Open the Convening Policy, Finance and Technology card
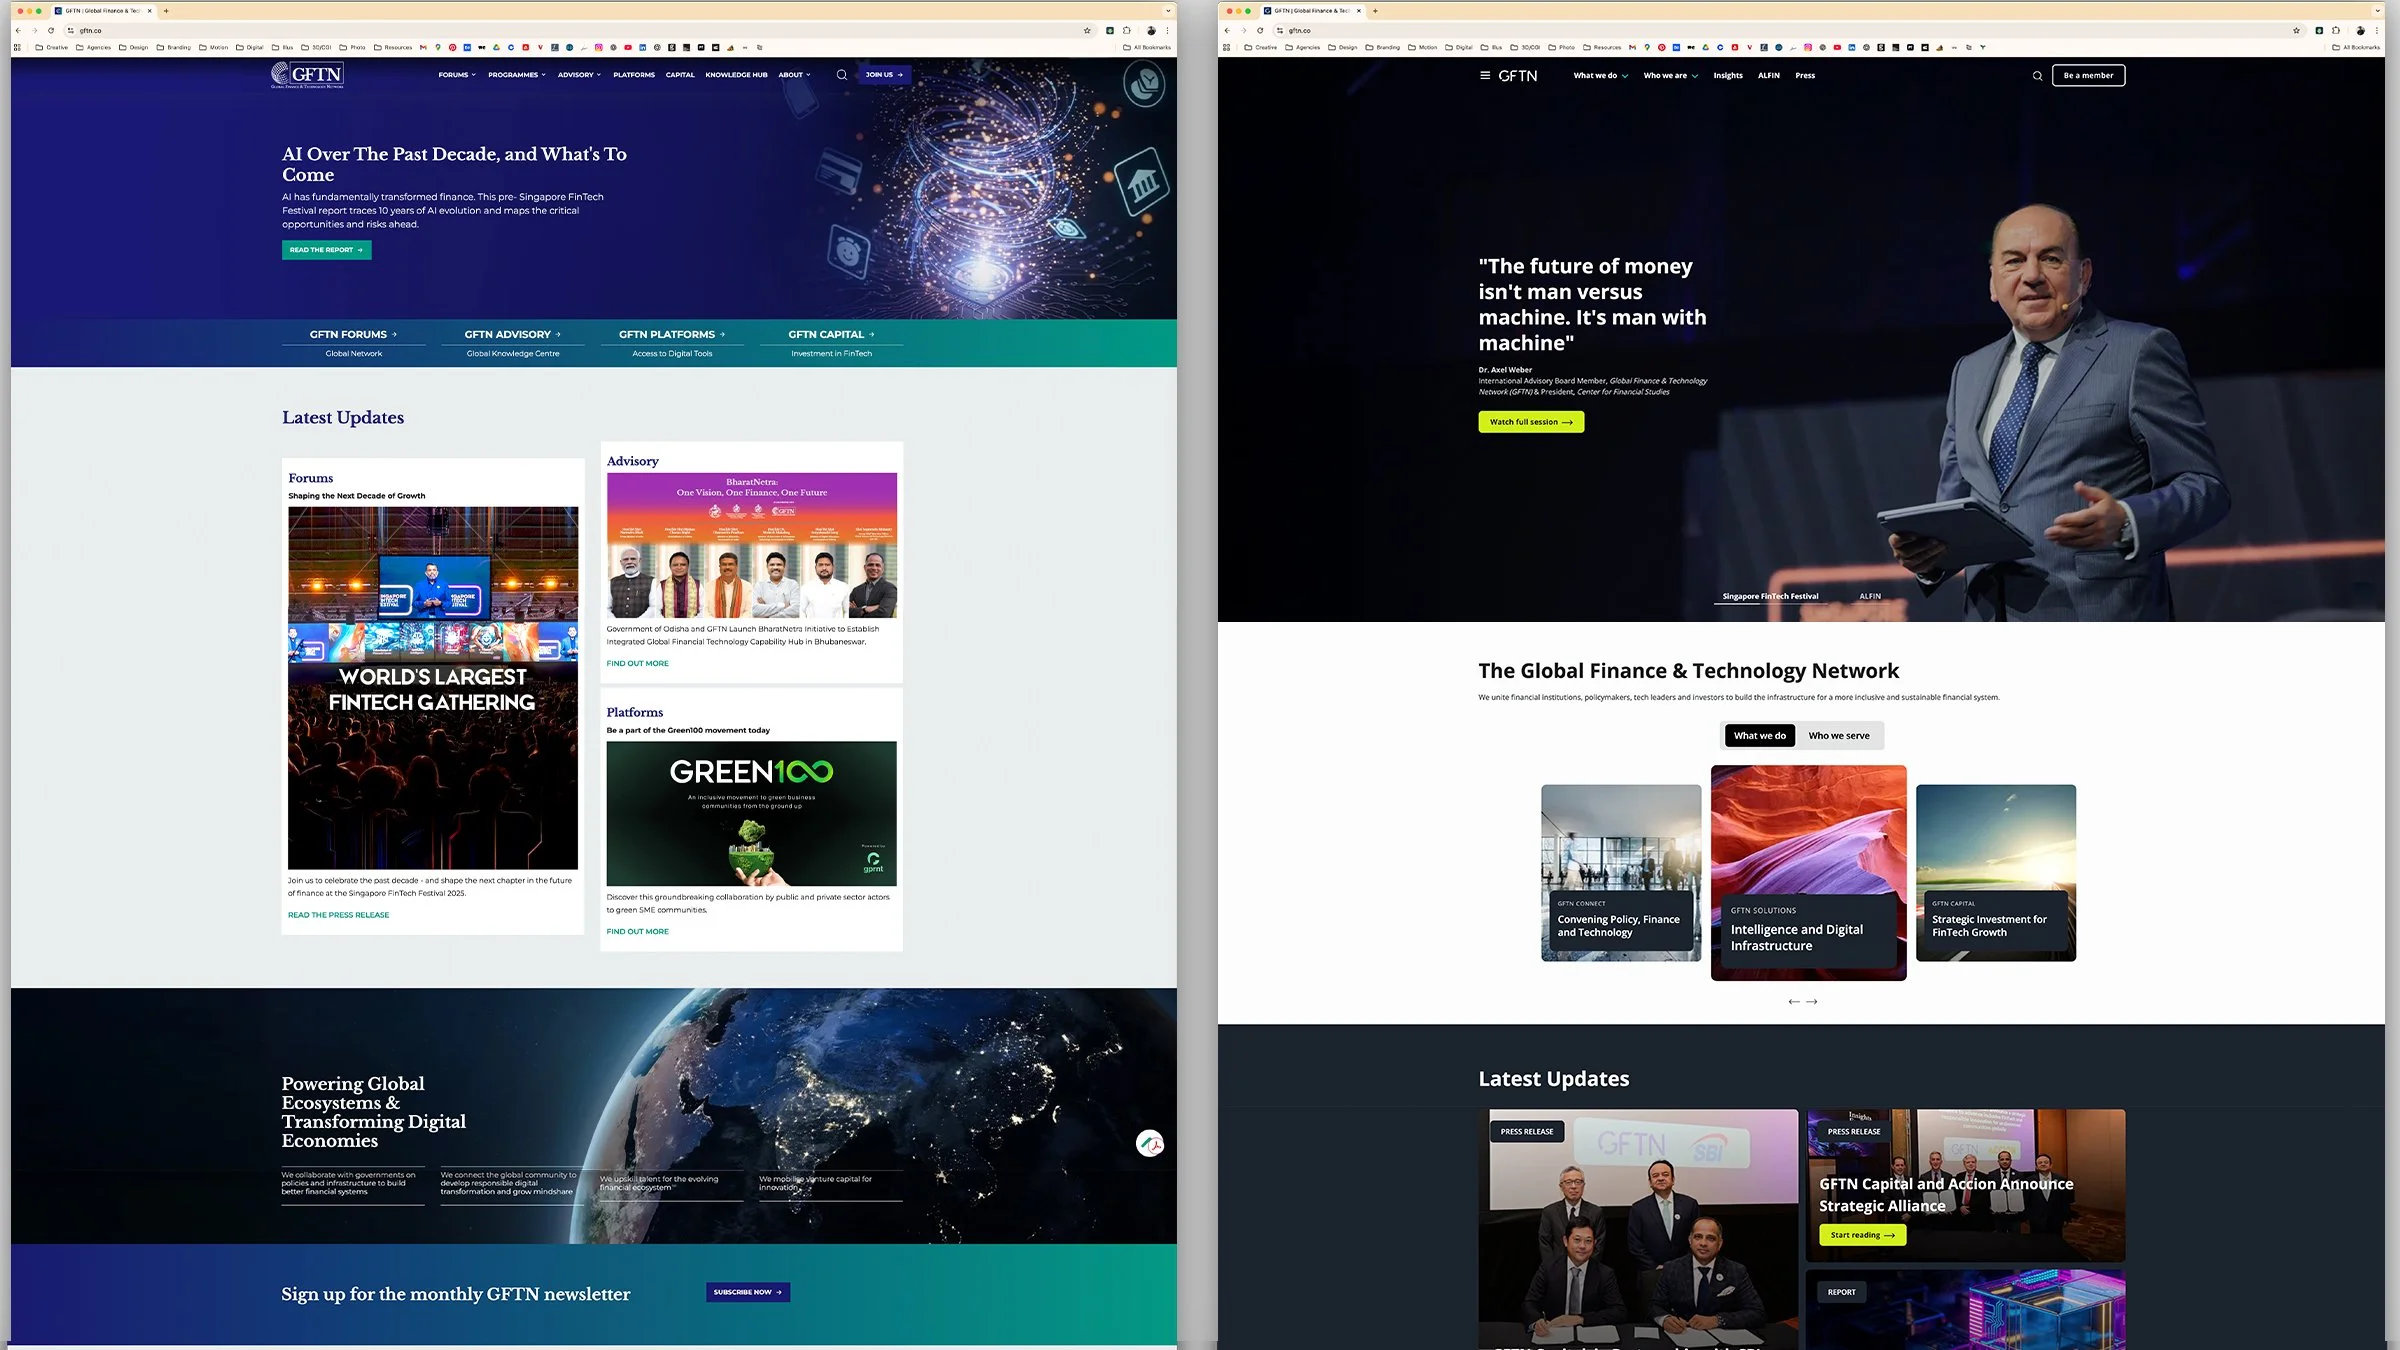The image size is (2400, 1350). tap(1621, 873)
